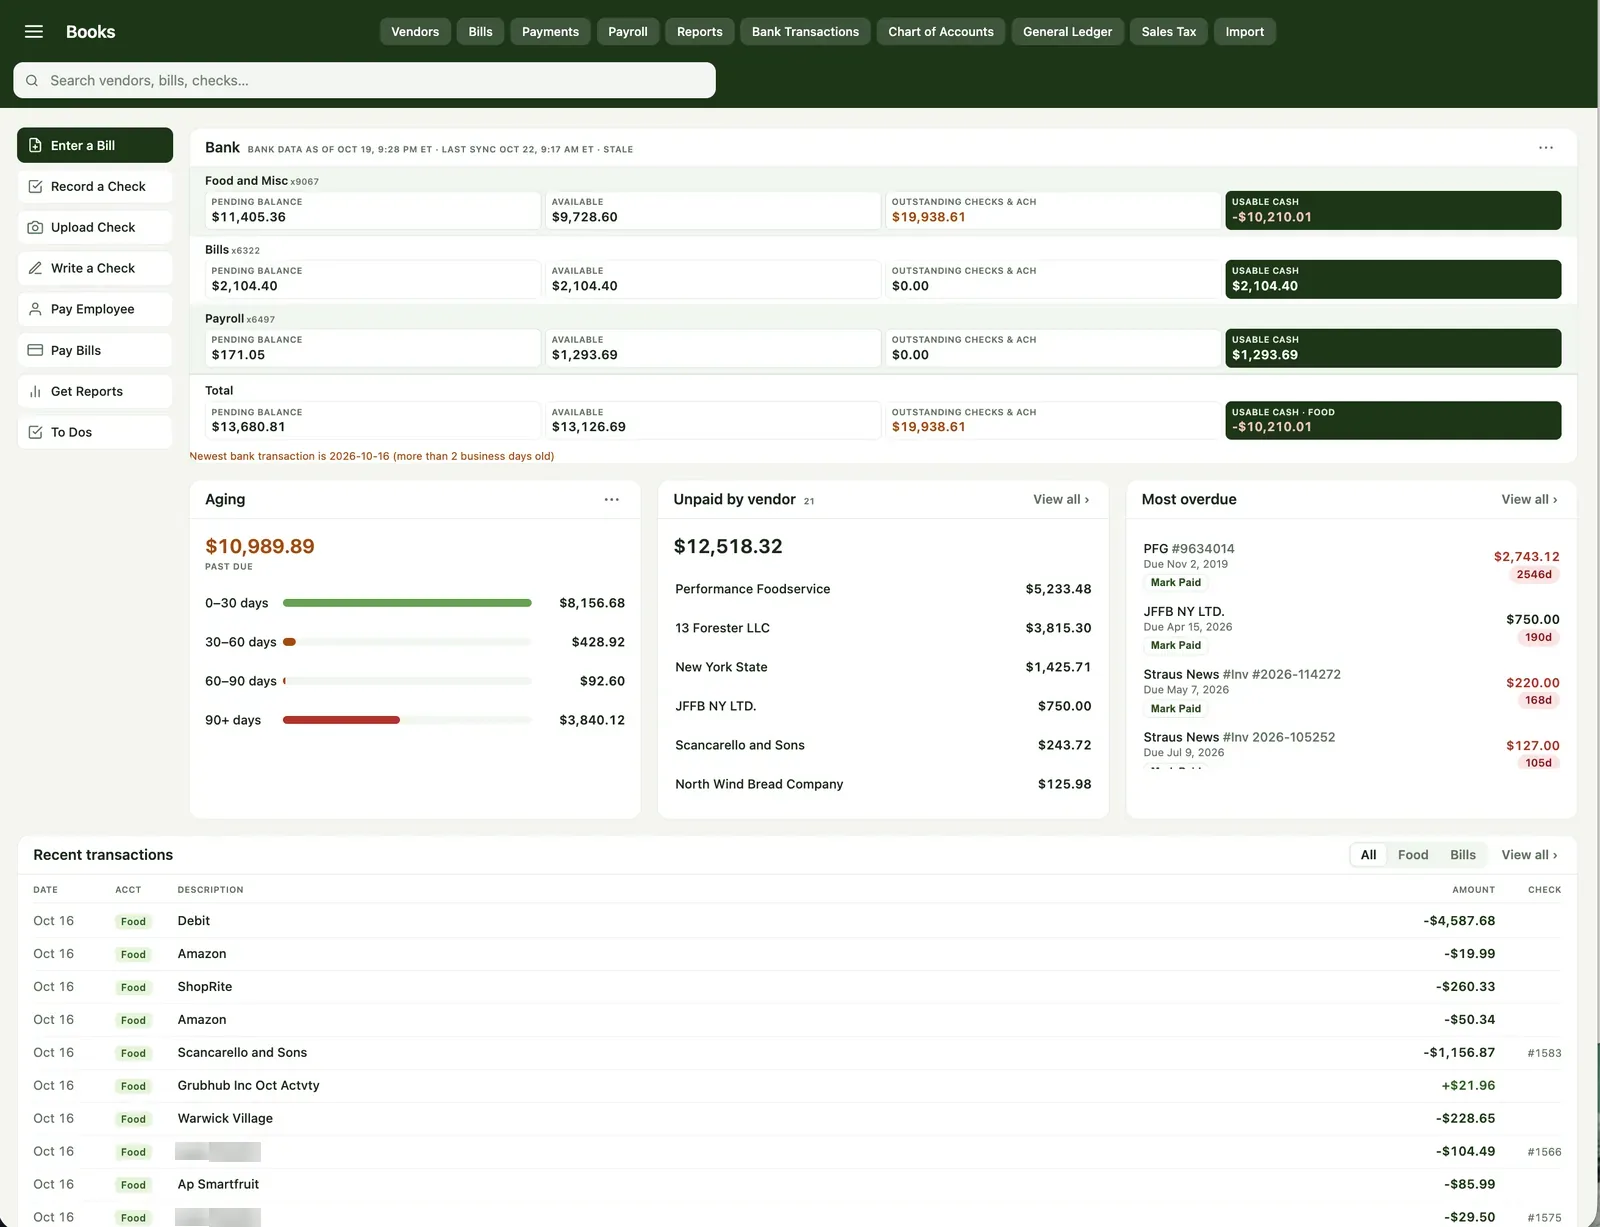Open the Bank panel three-dot menu

(x=1546, y=148)
